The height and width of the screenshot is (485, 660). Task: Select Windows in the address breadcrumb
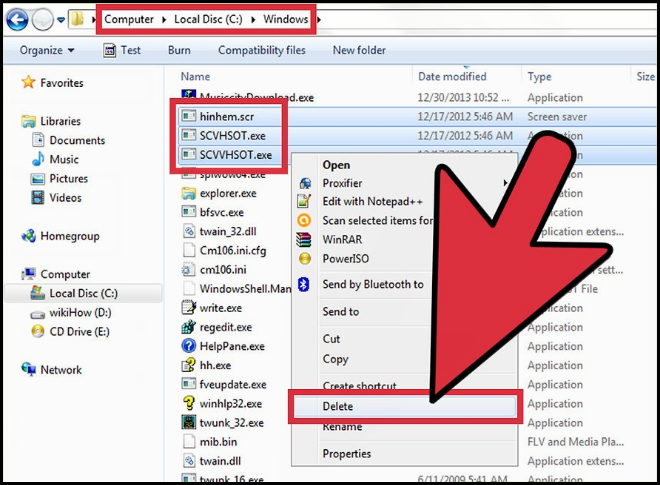tap(286, 19)
